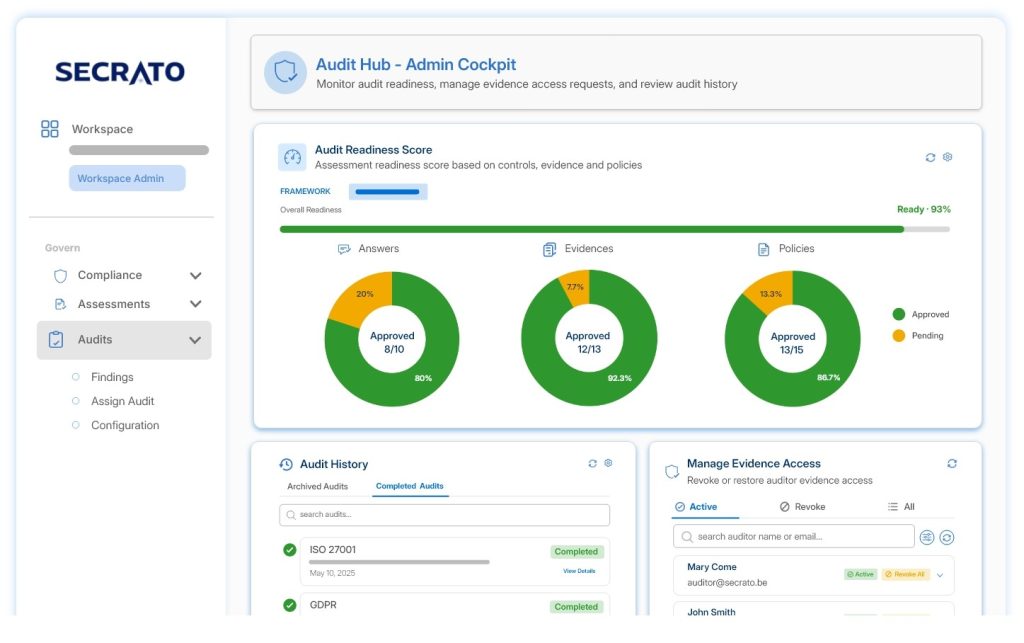Viewport: 1024px width, 643px height.
Task: Expand Mary Come's auditor row chevron
Action: [940, 575]
